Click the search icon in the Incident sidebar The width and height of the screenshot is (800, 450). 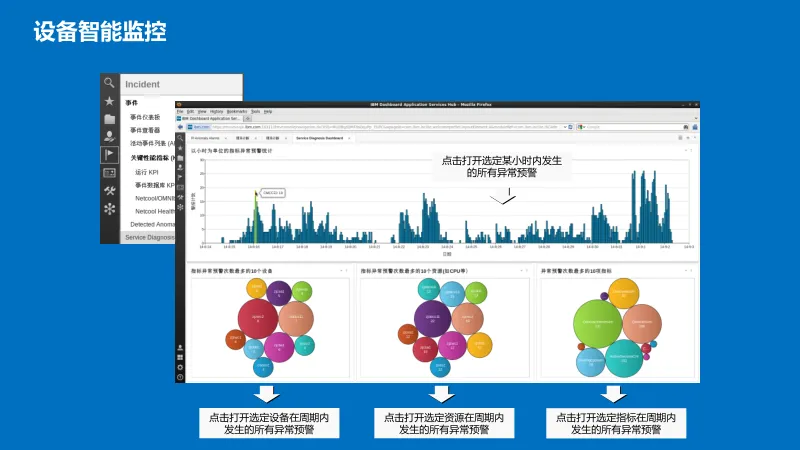click(x=109, y=83)
